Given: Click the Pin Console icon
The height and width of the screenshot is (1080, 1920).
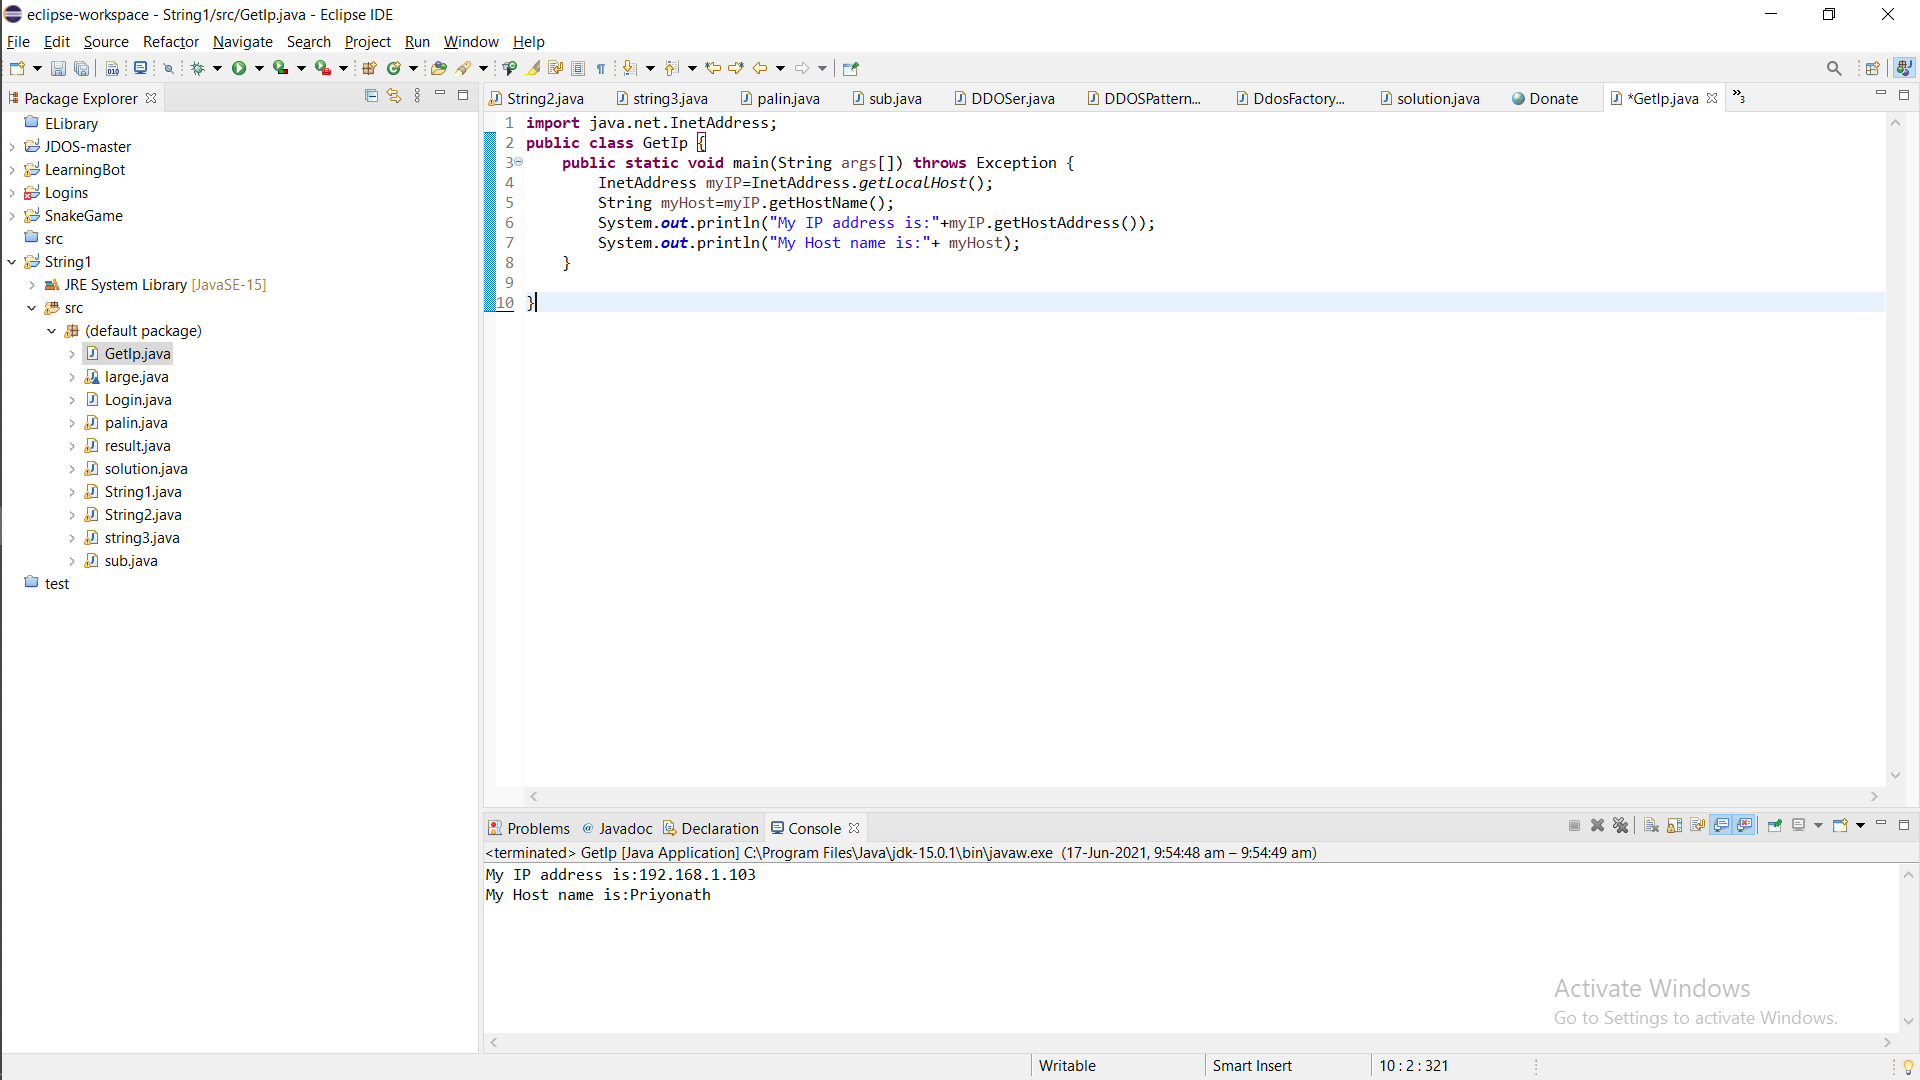Looking at the screenshot, I should (x=1775, y=825).
